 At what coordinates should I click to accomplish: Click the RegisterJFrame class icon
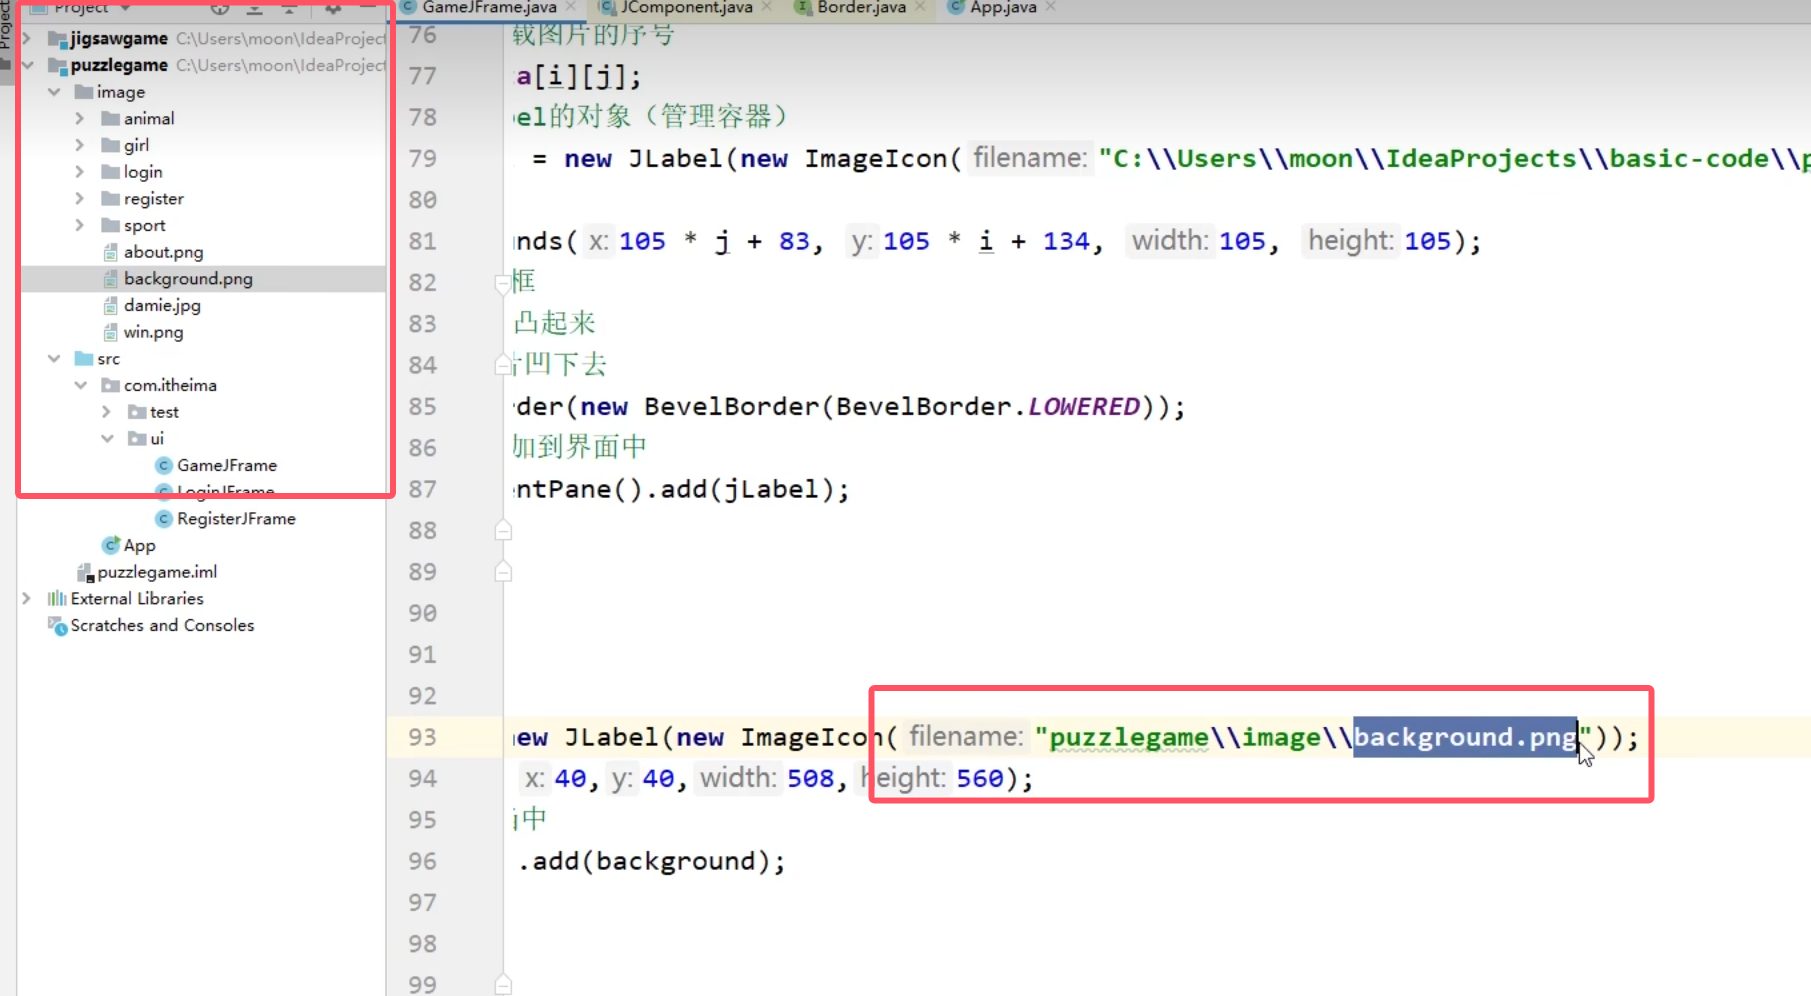click(x=164, y=519)
